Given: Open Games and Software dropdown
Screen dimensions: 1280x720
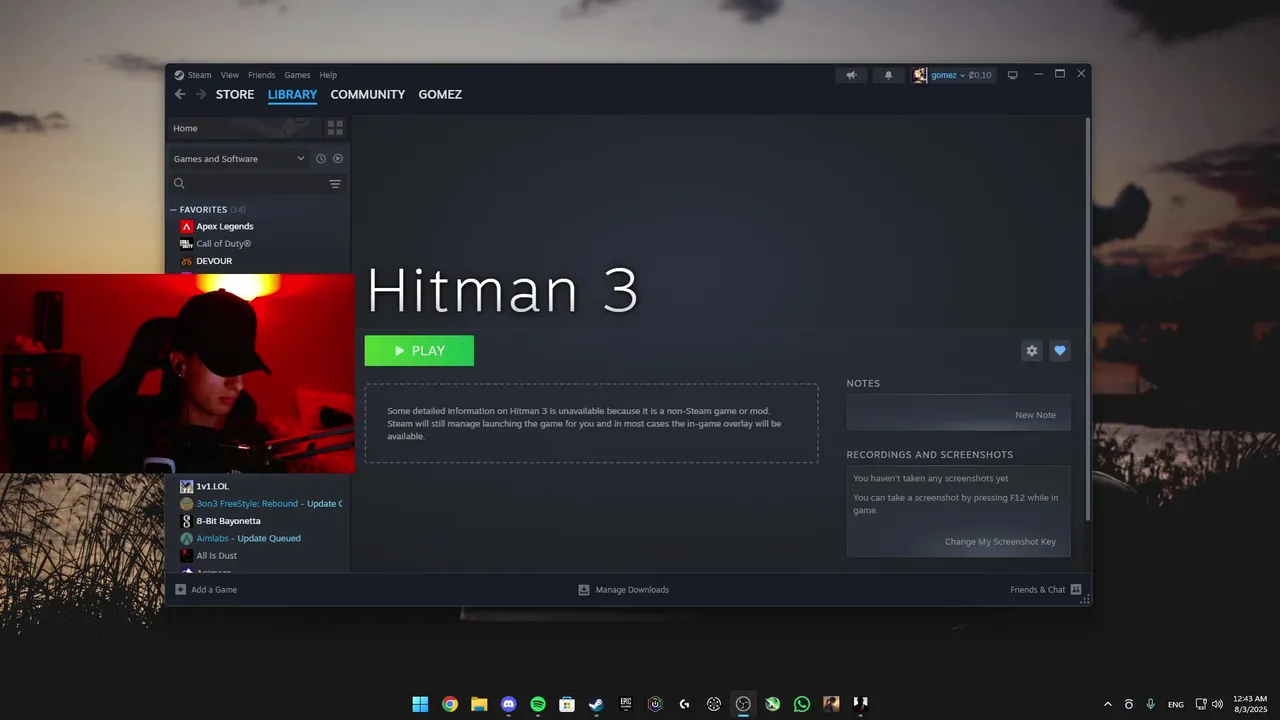Looking at the screenshot, I should 239,159.
